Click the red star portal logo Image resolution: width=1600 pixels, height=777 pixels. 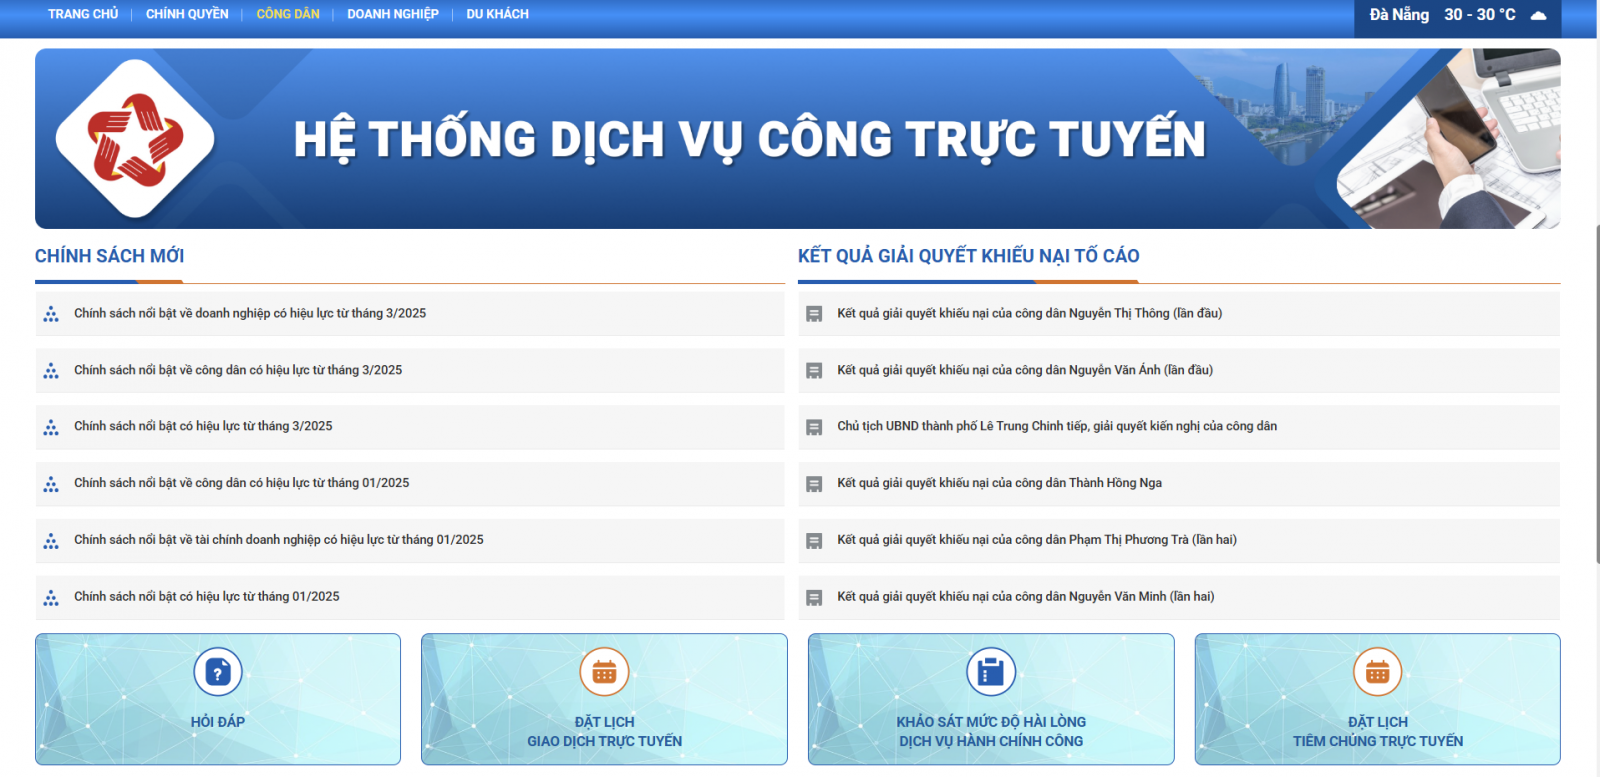[135, 139]
